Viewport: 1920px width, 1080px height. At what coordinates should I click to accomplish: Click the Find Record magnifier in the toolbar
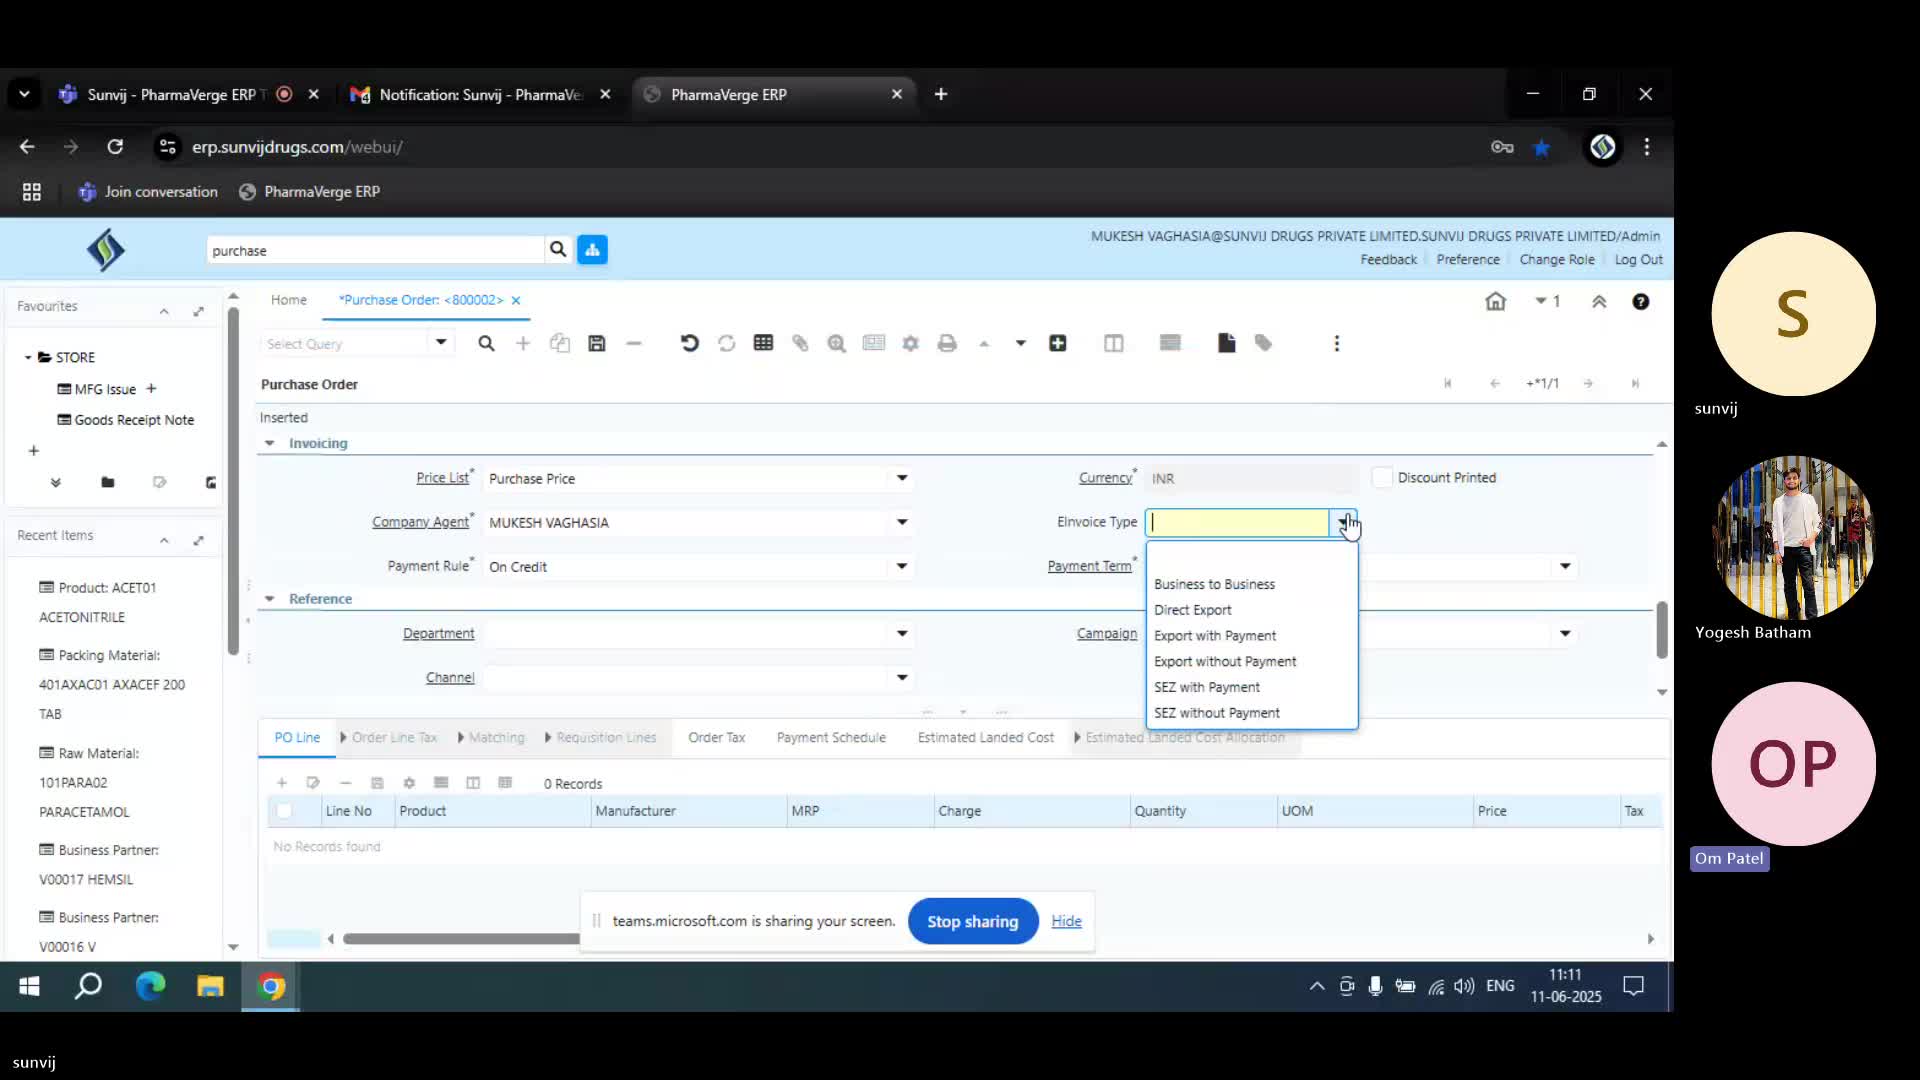[x=486, y=344]
